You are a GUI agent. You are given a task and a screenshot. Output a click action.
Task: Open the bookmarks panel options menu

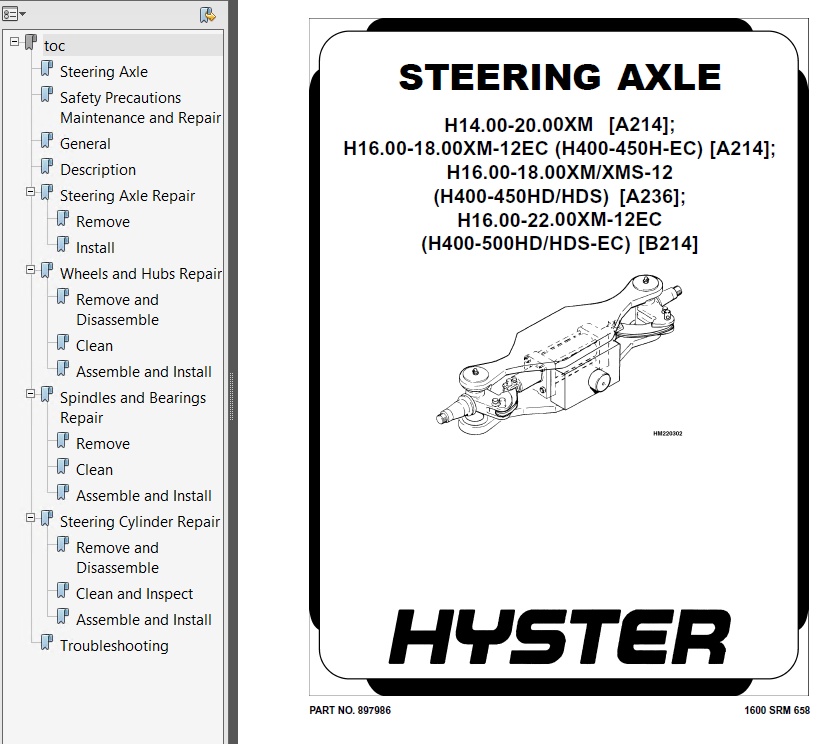coord(14,14)
